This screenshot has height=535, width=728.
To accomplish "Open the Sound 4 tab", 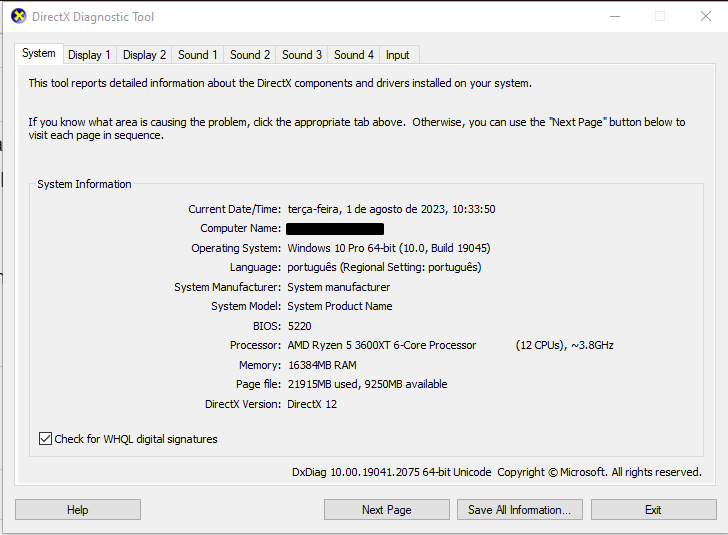I will (354, 55).
